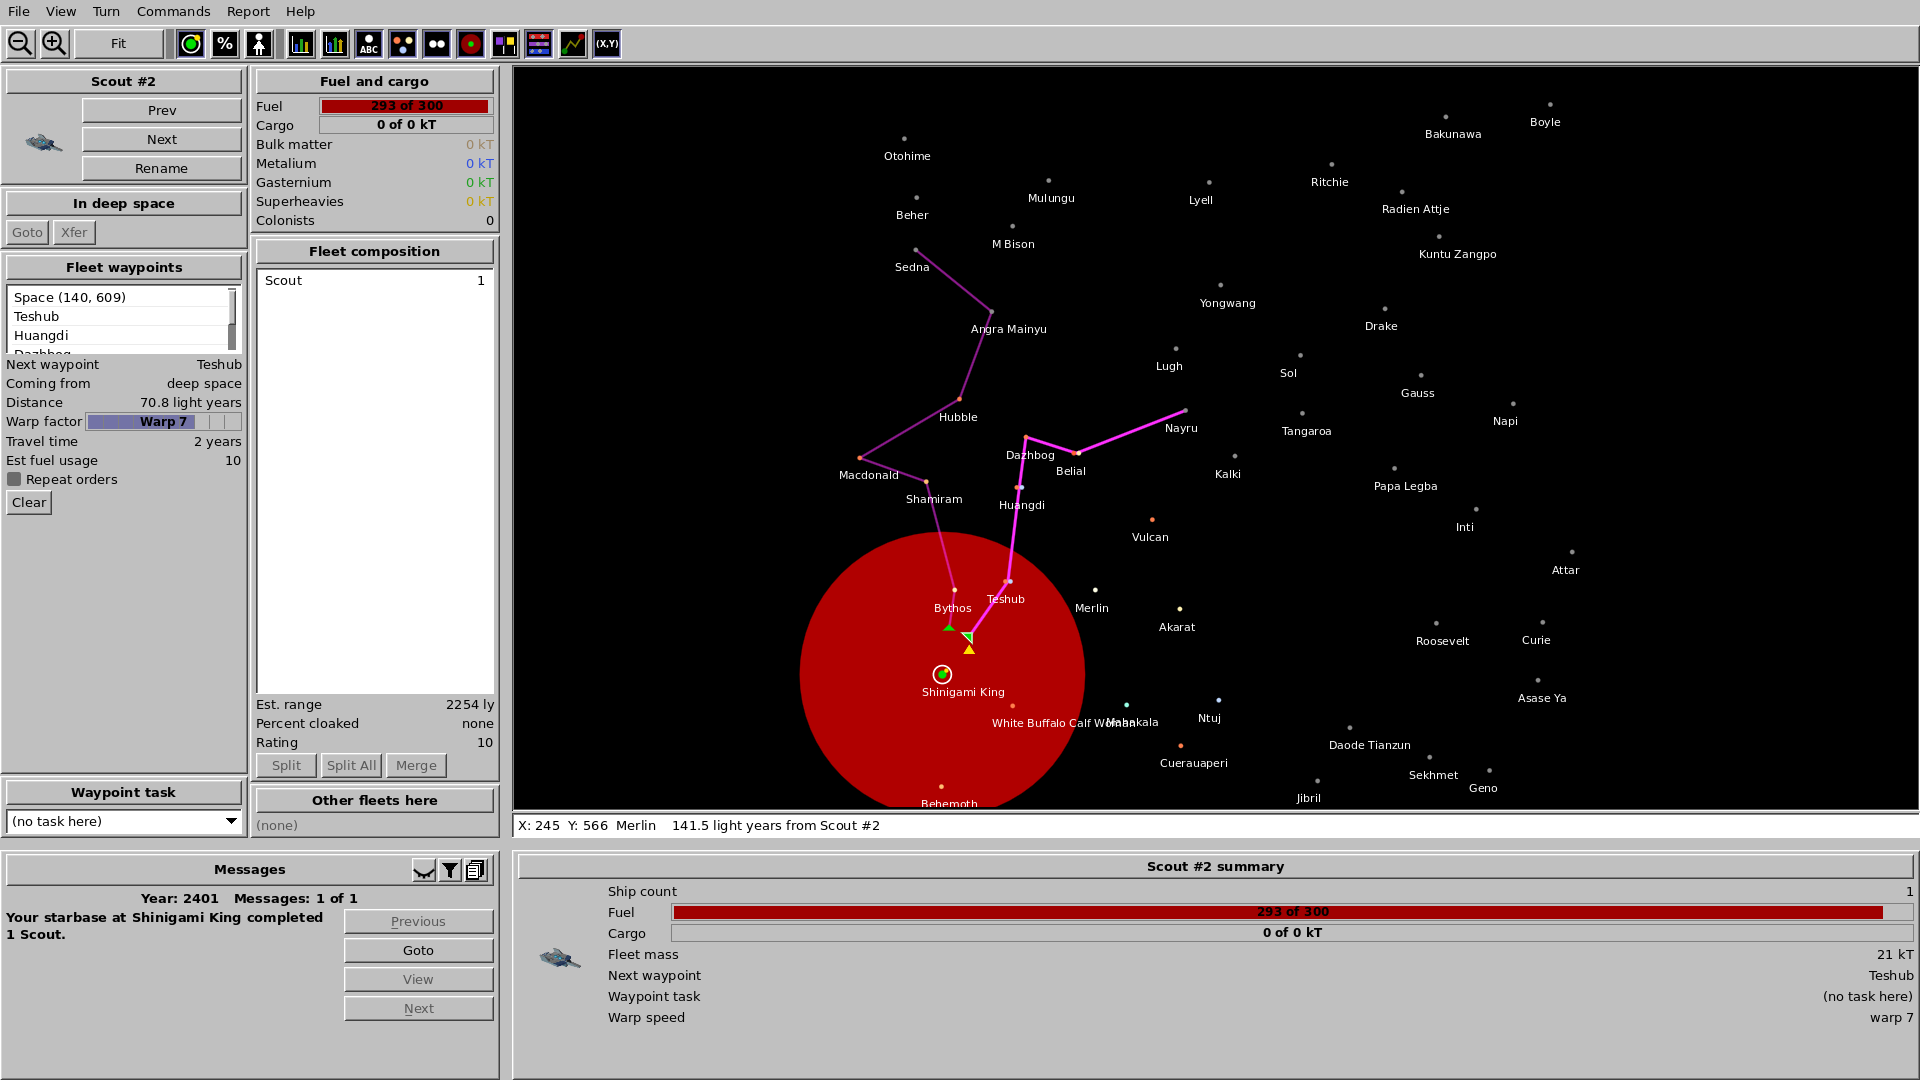Click the Scout ship thumbnail in fleet panel

tap(43, 143)
